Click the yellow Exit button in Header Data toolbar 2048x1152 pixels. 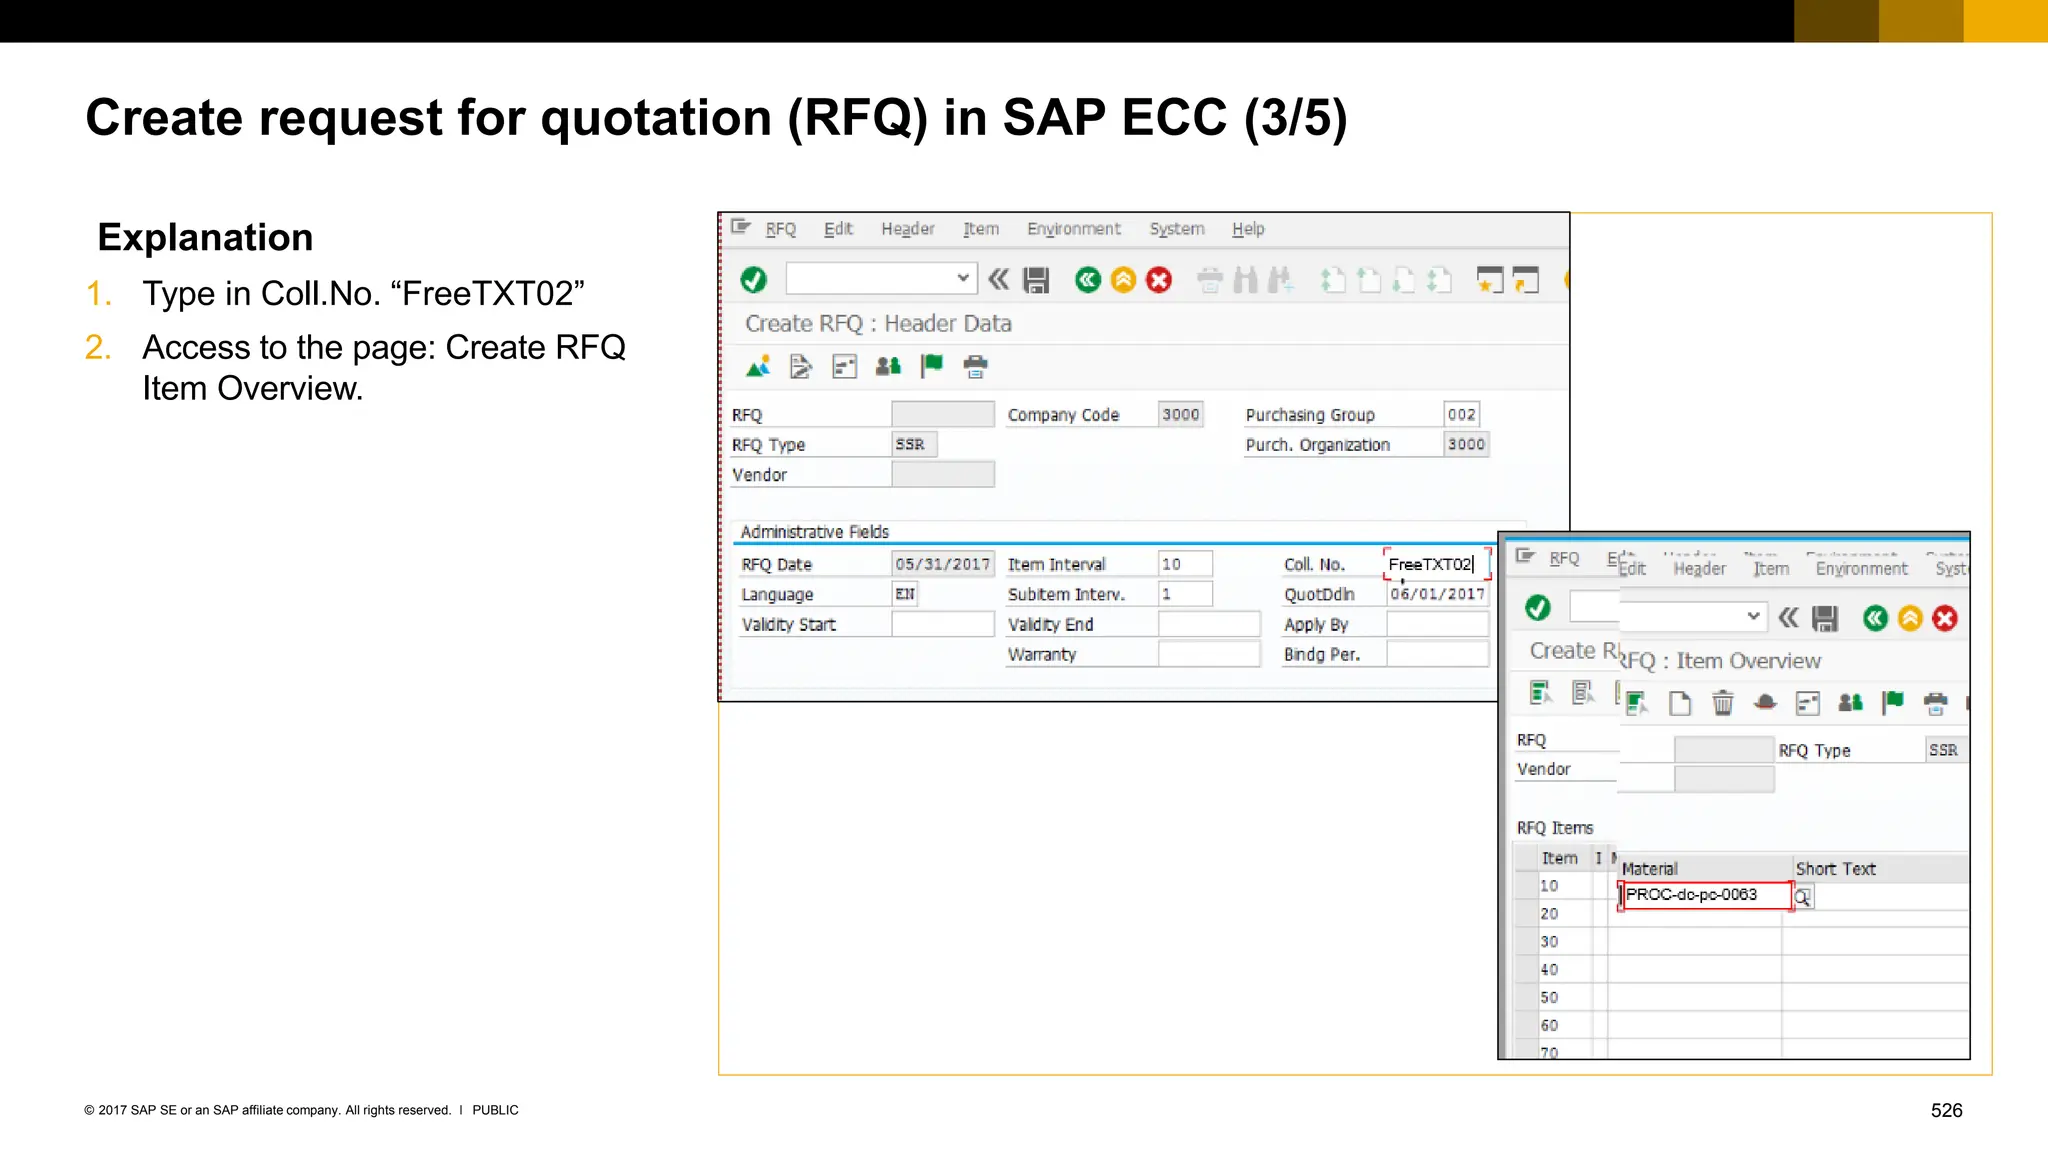[x=1123, y=280]
